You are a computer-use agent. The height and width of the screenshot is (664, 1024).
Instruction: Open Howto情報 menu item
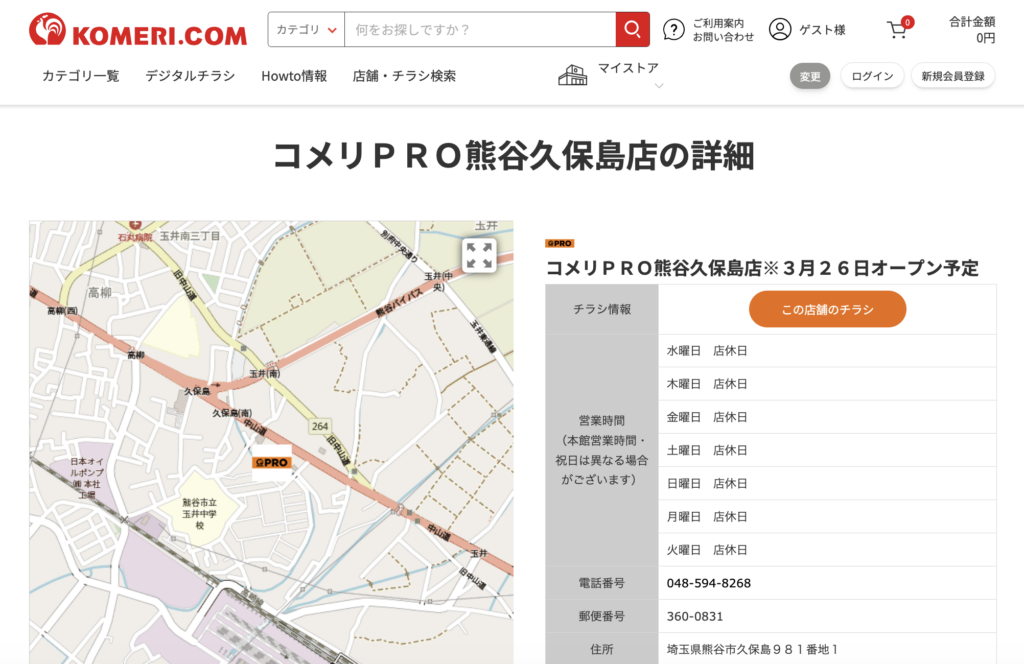(x=294, y=76)
